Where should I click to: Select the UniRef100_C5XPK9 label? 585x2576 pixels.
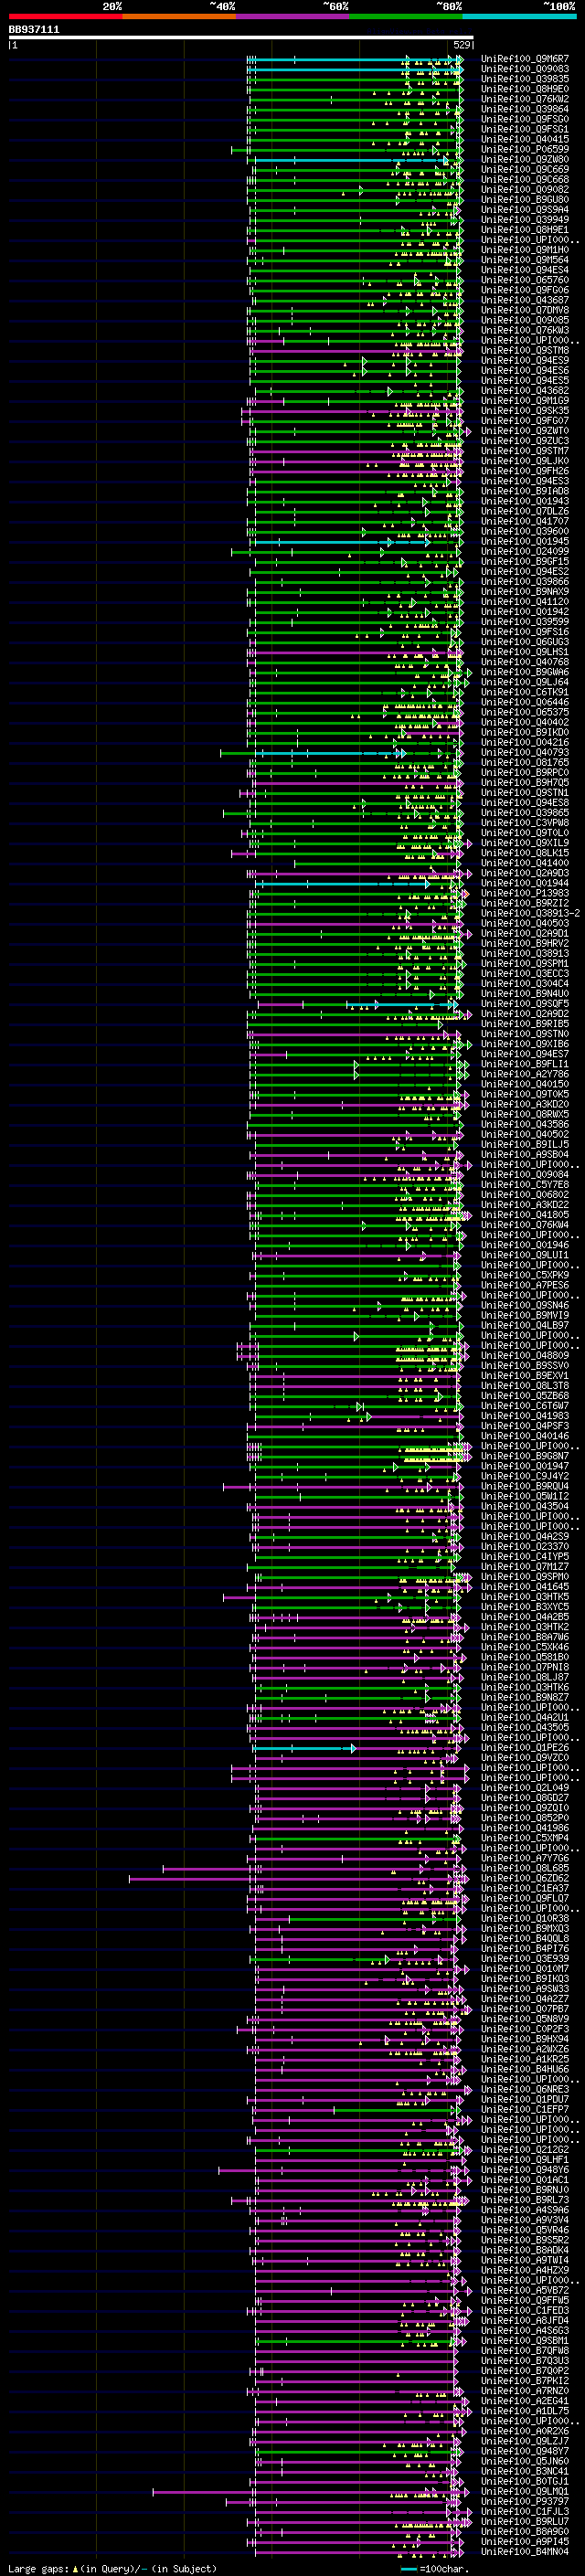click(524, 1275)
